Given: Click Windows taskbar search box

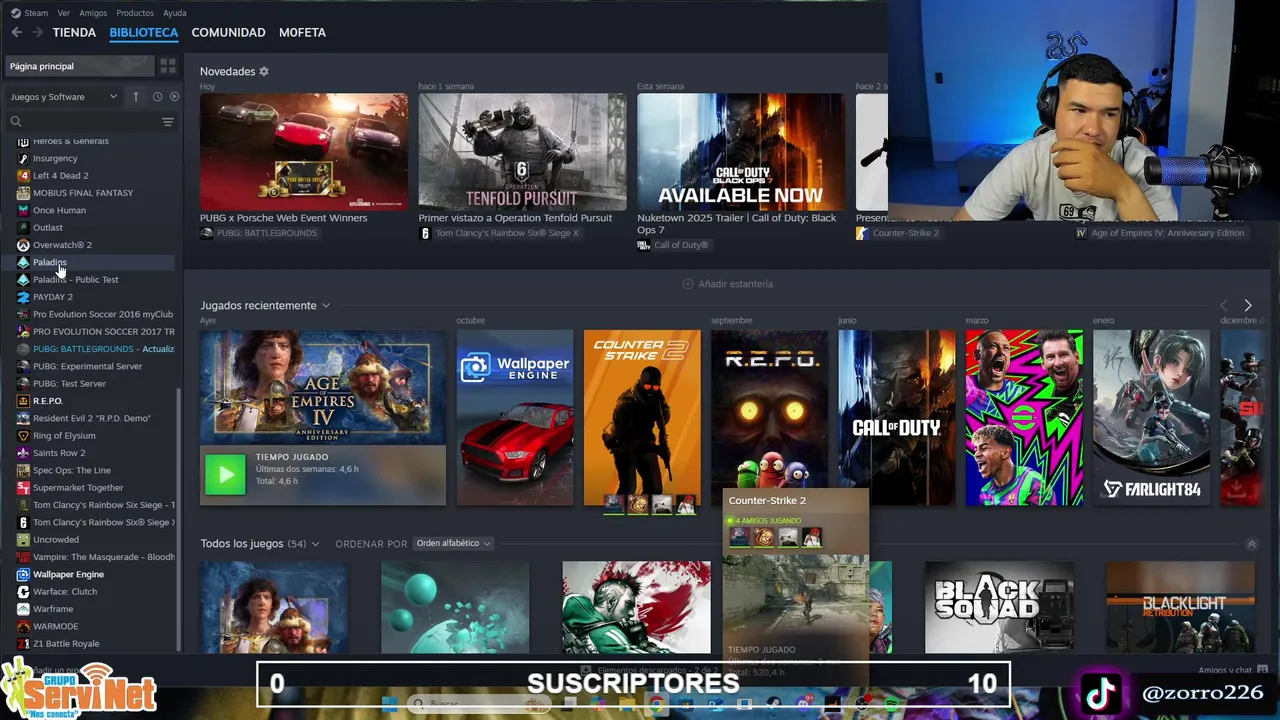Looking at the screenshot, I should (x=480, y=704).
